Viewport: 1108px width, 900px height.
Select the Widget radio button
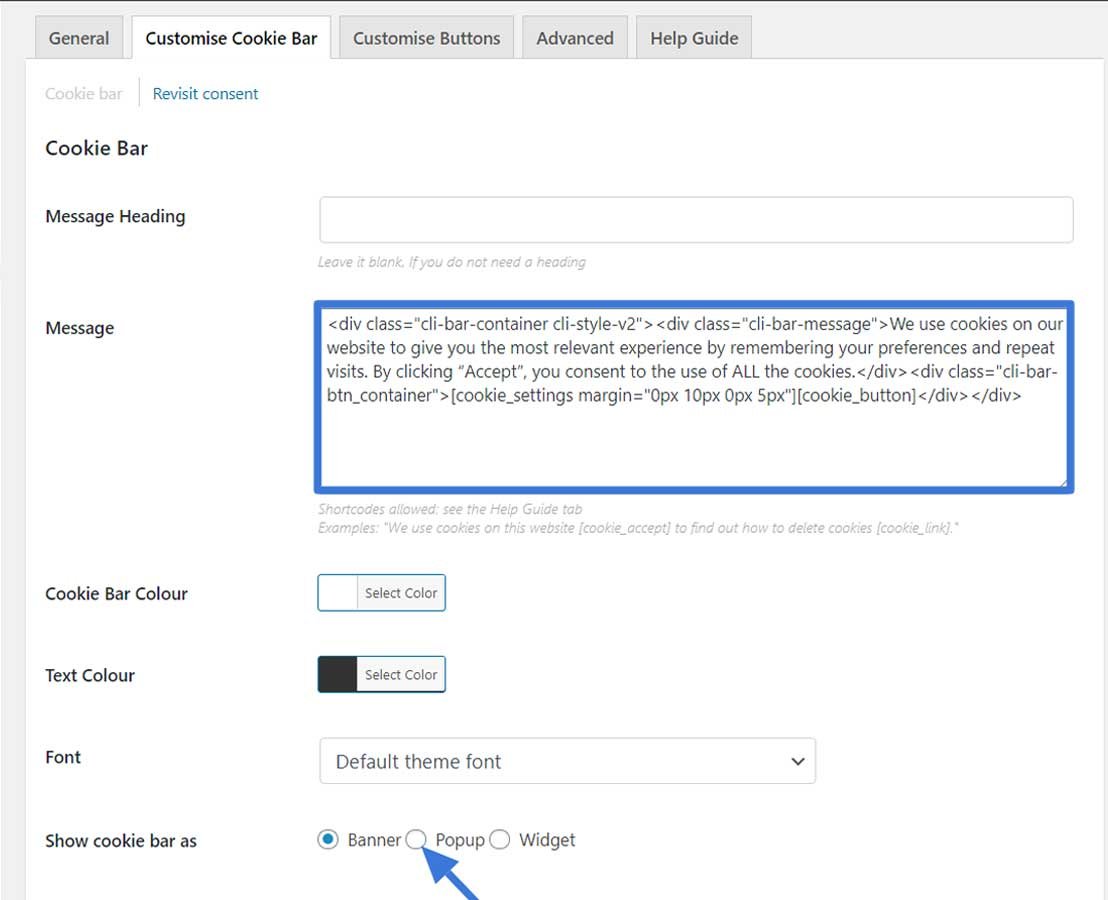point(499,840)
